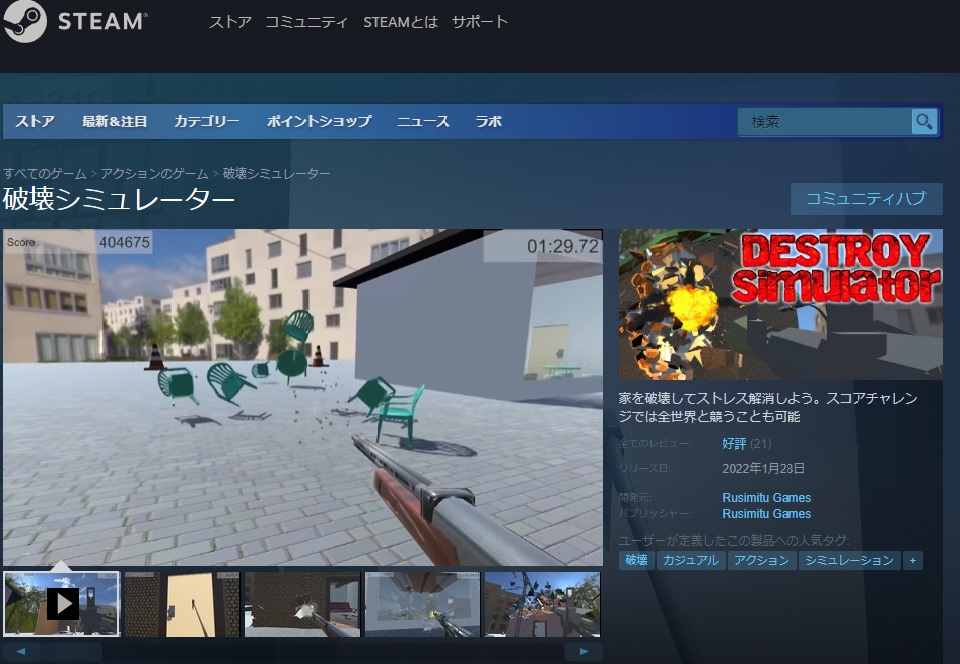Open the ニュース tab

[x=423, y=121]
